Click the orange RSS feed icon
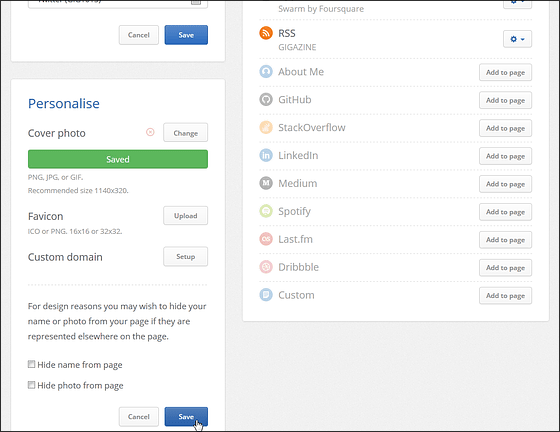Viewport: 560px width, 432px height. point(266,33)
